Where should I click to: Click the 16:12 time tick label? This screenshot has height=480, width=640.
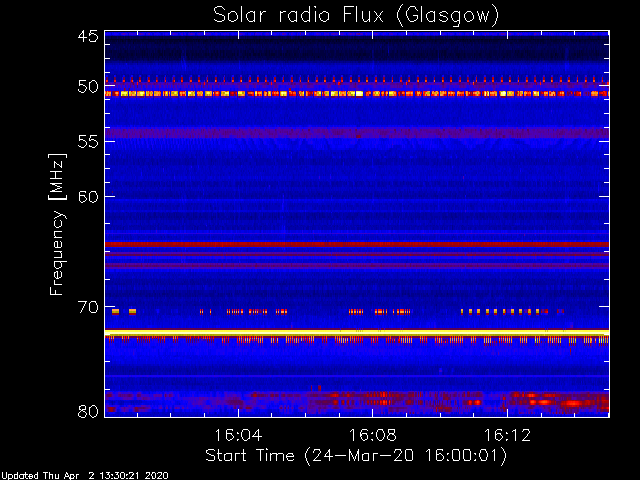(507, 435)
